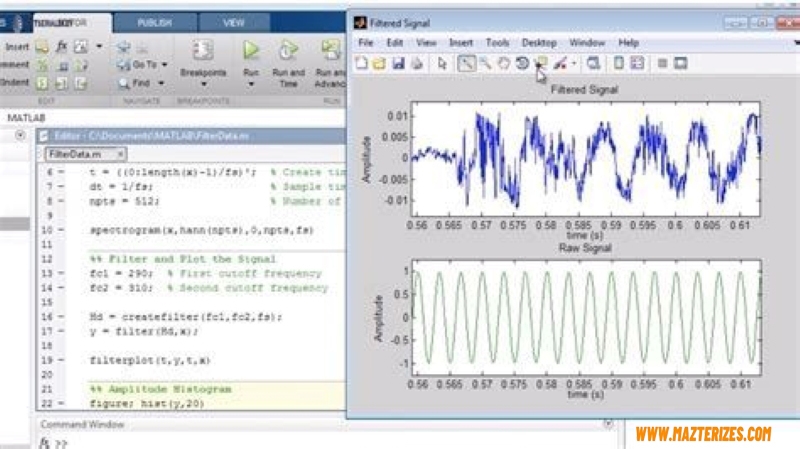Viewport: 800px width, 449px height.
Task: Click the Hide Plot Tools icon
Action: point(662,64)
